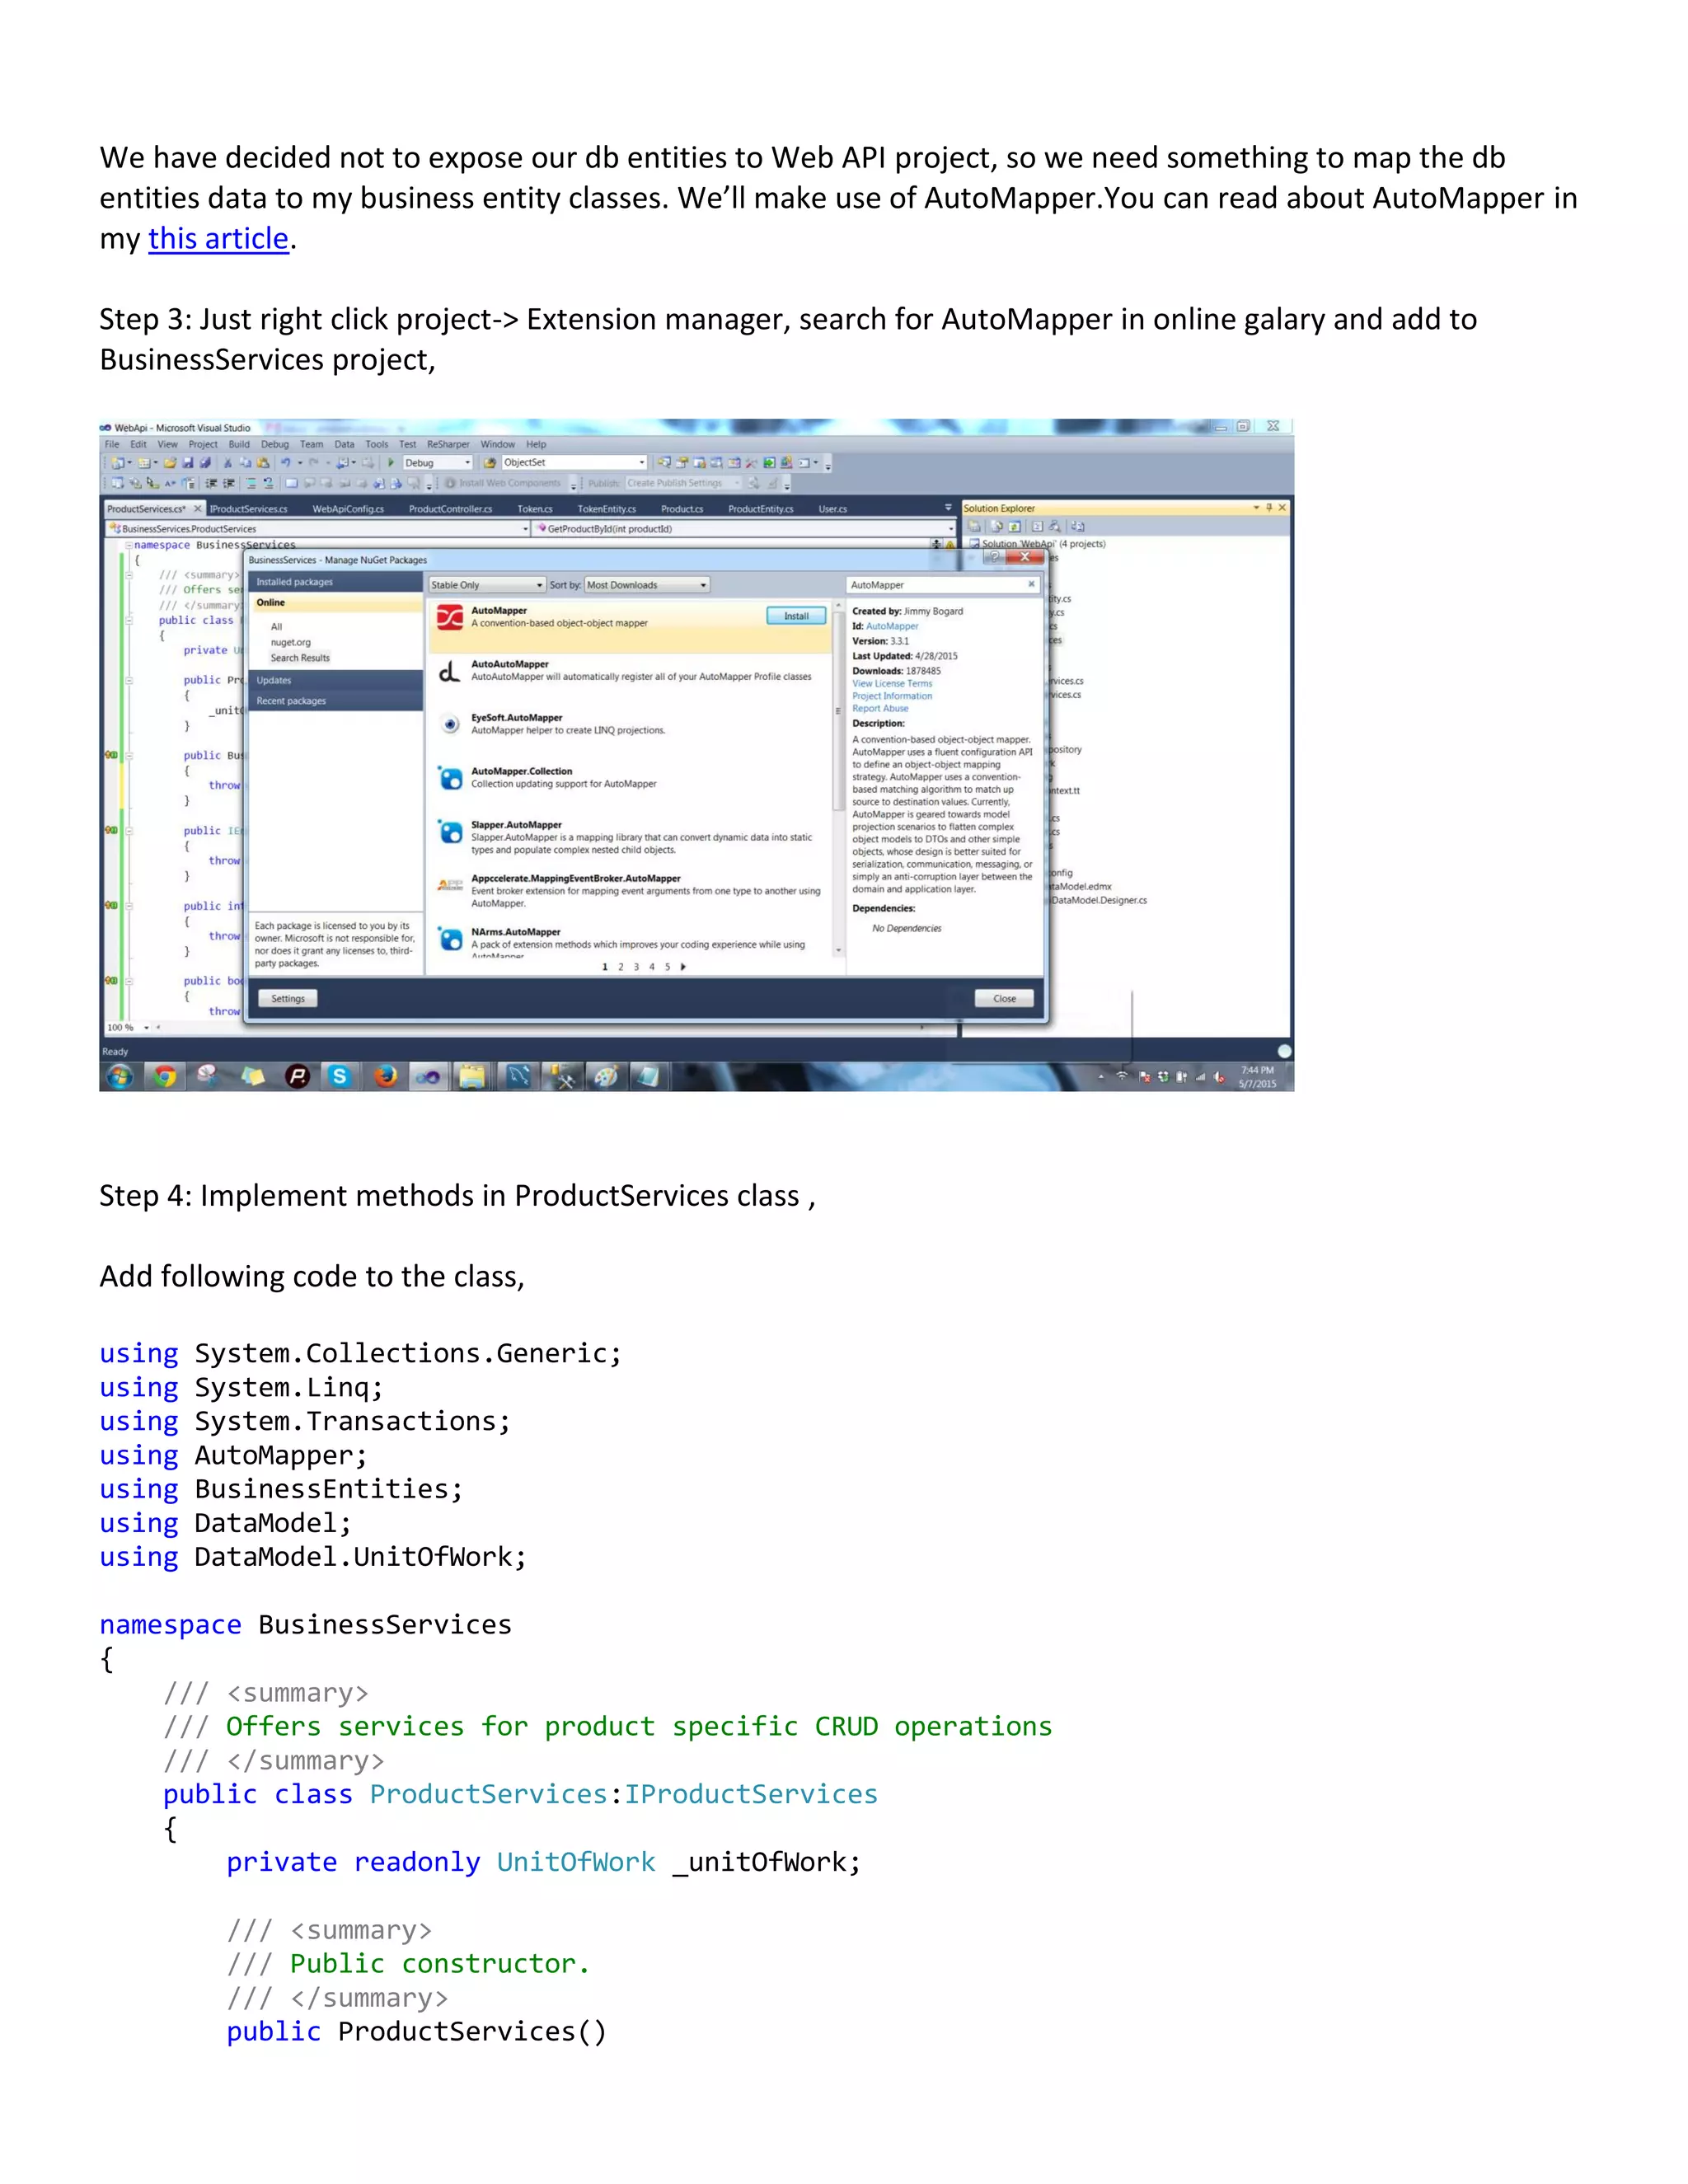Clear the AutoMapper search text

click(x=1032, y=584)
